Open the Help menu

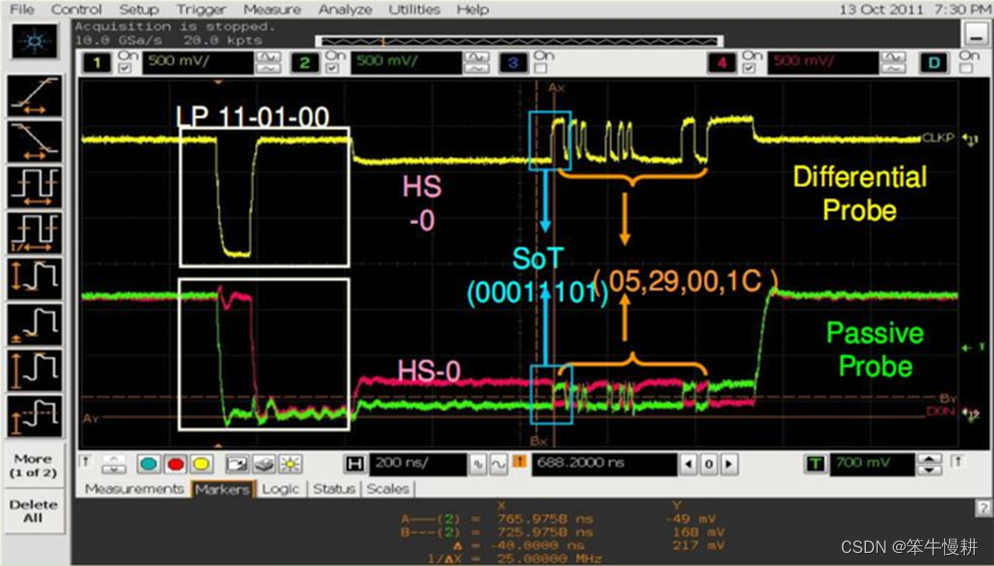472,10
